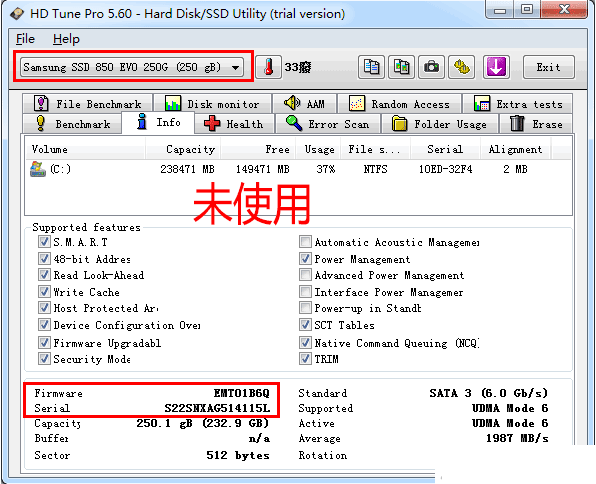Switch to the Benchmark tab

72,124
